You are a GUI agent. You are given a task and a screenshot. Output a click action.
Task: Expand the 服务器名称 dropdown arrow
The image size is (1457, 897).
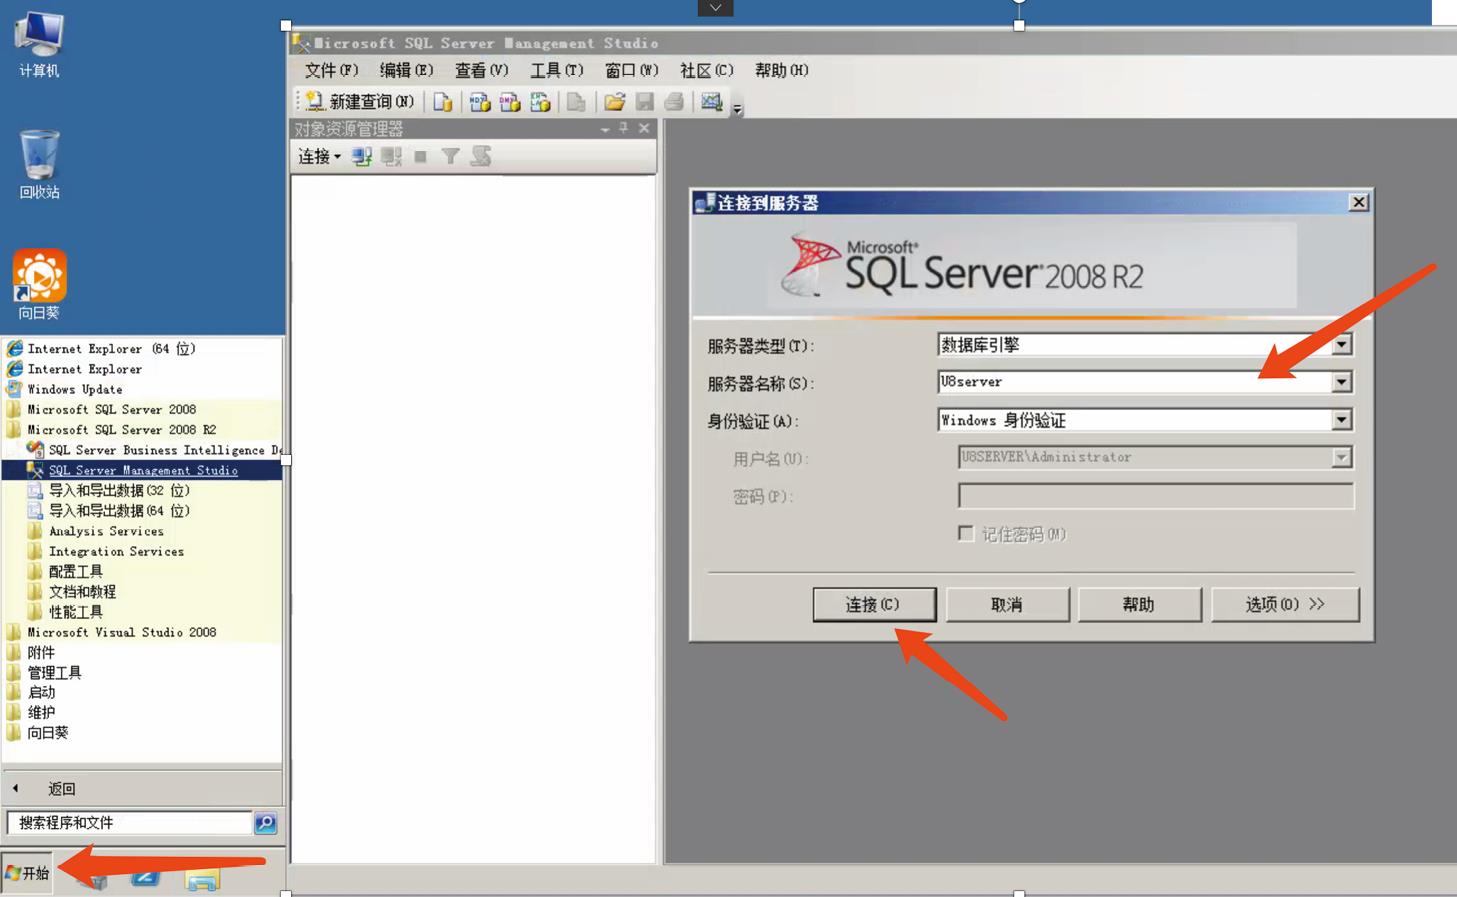click(x=1341, y=383)
